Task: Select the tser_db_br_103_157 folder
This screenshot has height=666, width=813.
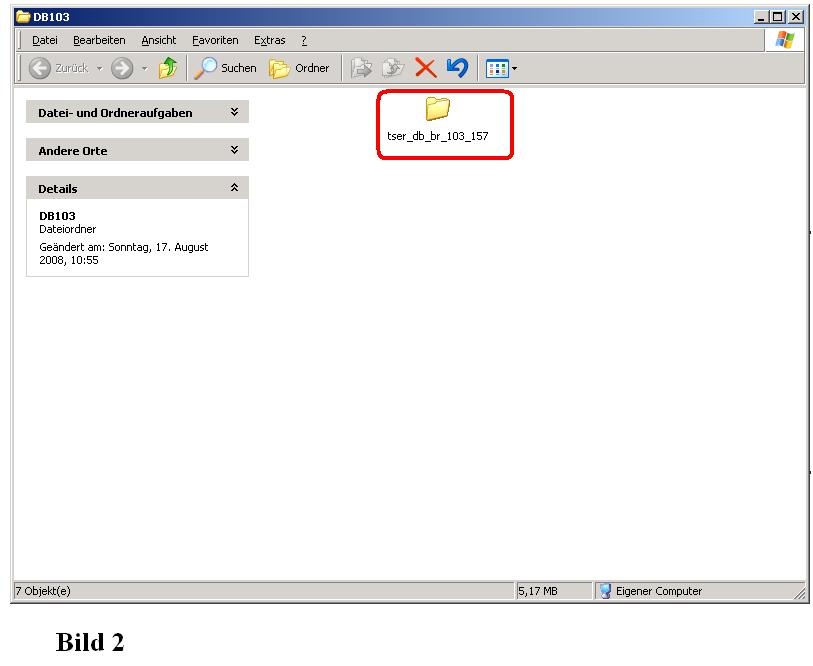Action: point(438,120)
